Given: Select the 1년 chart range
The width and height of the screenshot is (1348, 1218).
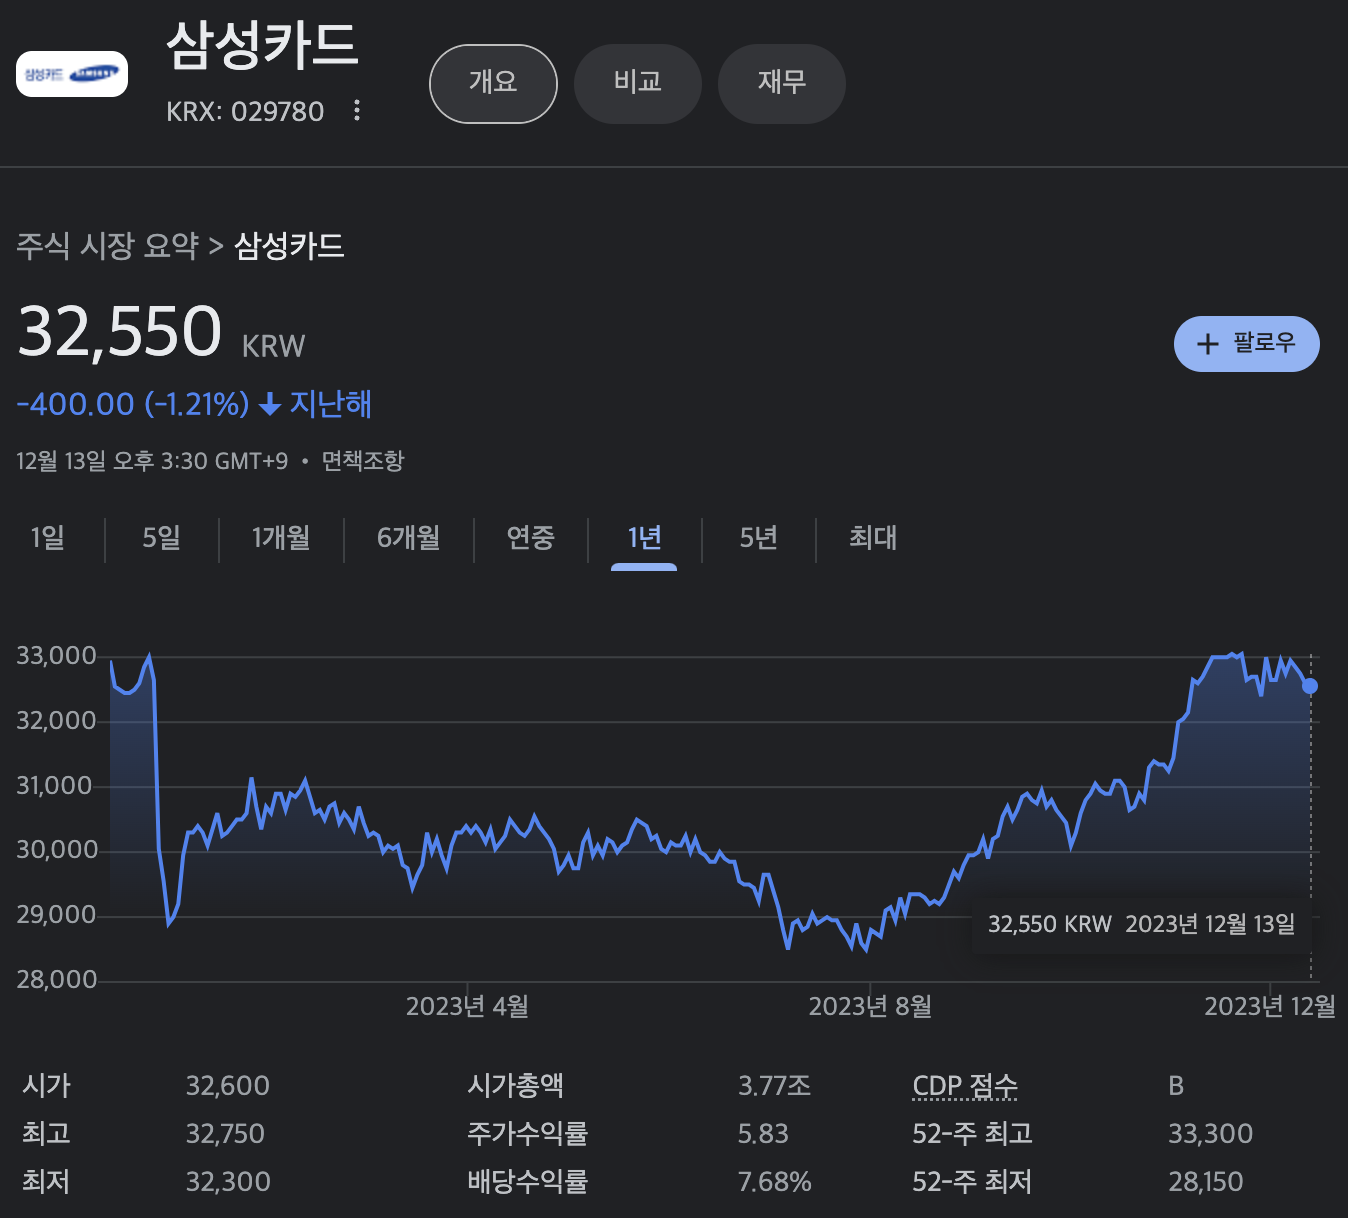Looking at the screenshot, I should tap(644, 538).
